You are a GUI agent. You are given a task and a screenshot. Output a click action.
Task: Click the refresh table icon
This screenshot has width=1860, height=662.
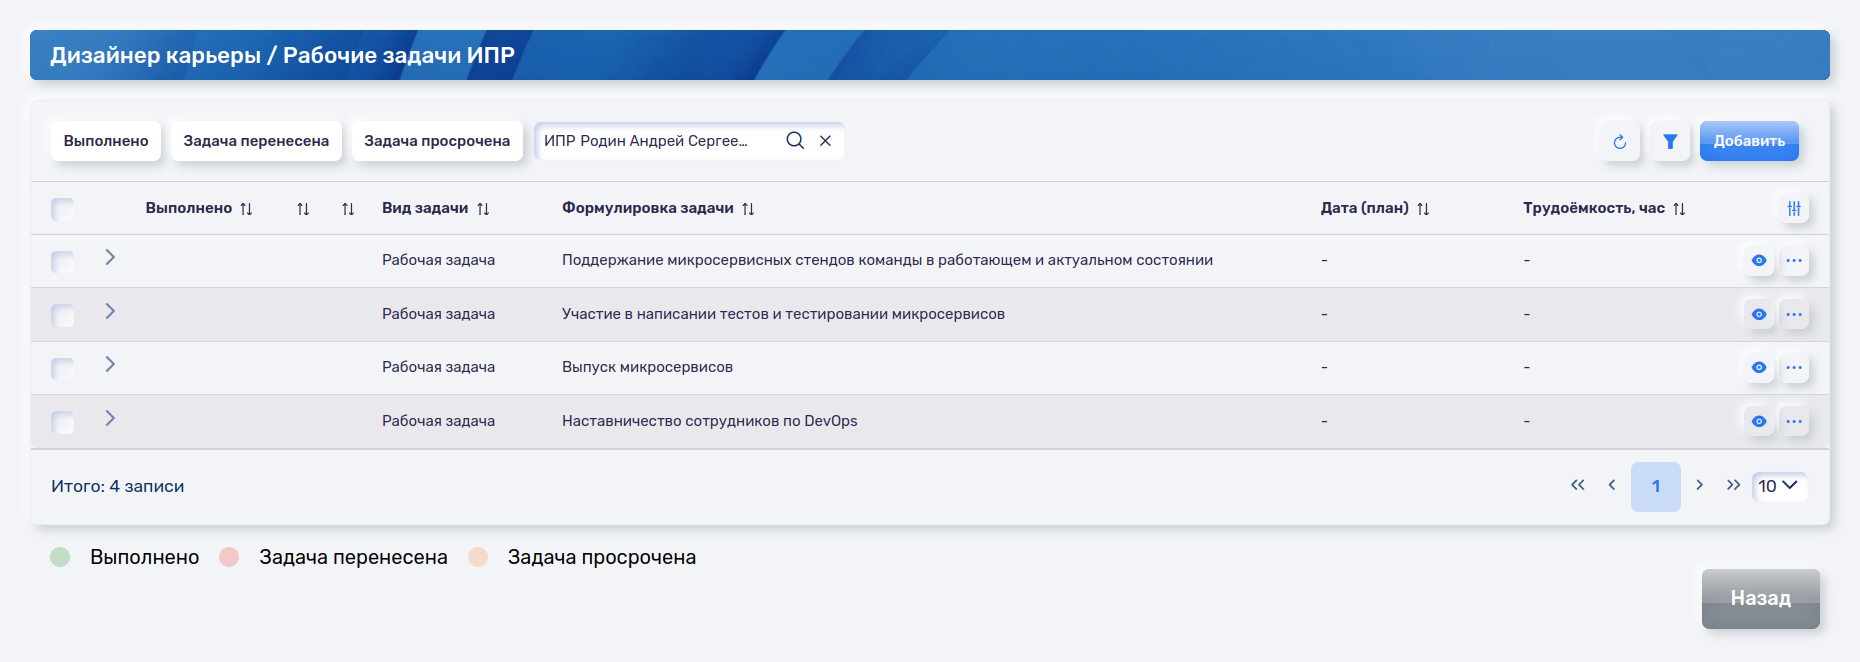(1619, 142)
